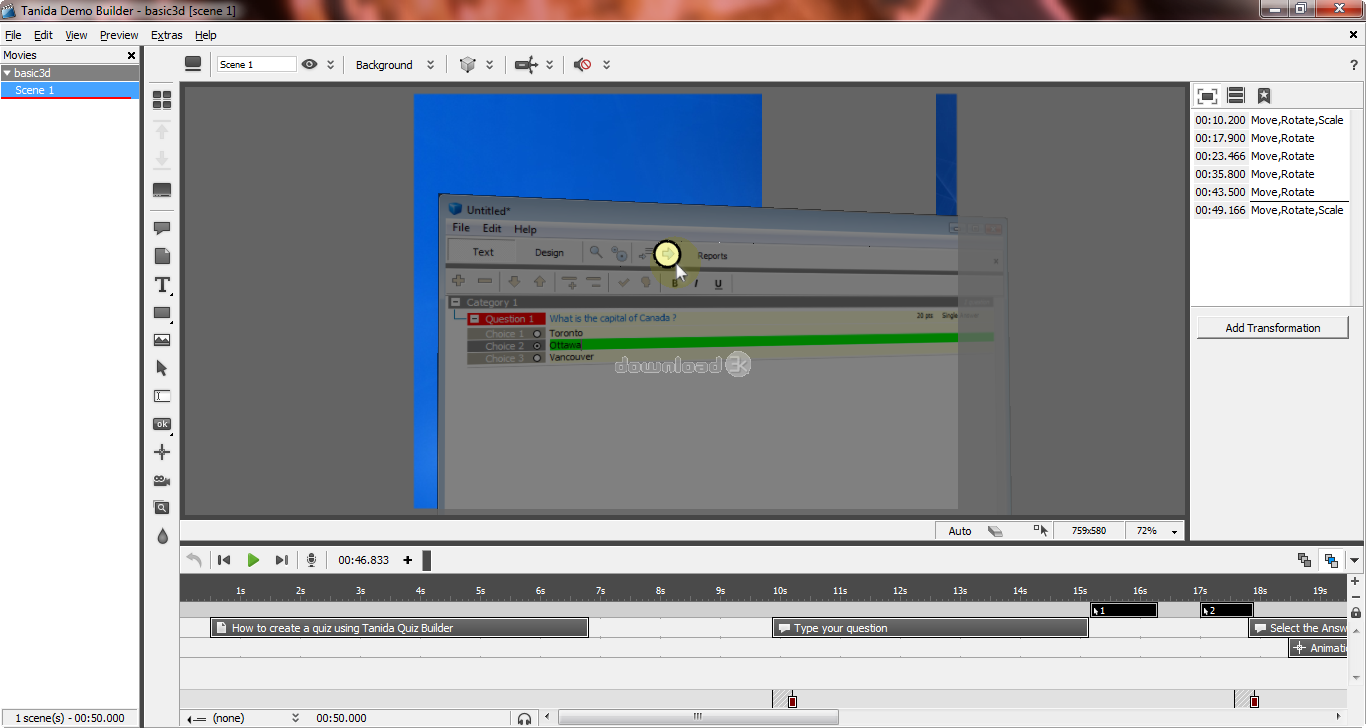The width and height of the screenshot is (1366, 728).
Task: Expand the audio options chevron
Action: [607, 64]
